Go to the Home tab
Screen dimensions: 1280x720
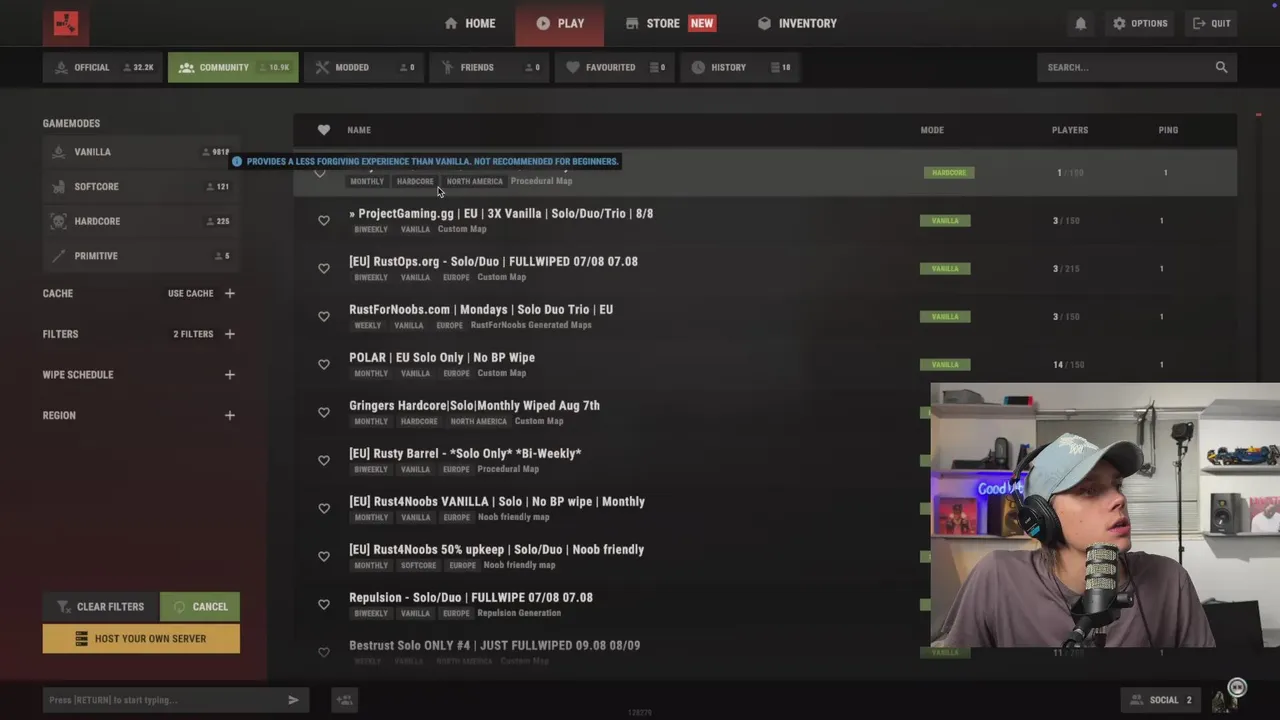click(470, 23)
